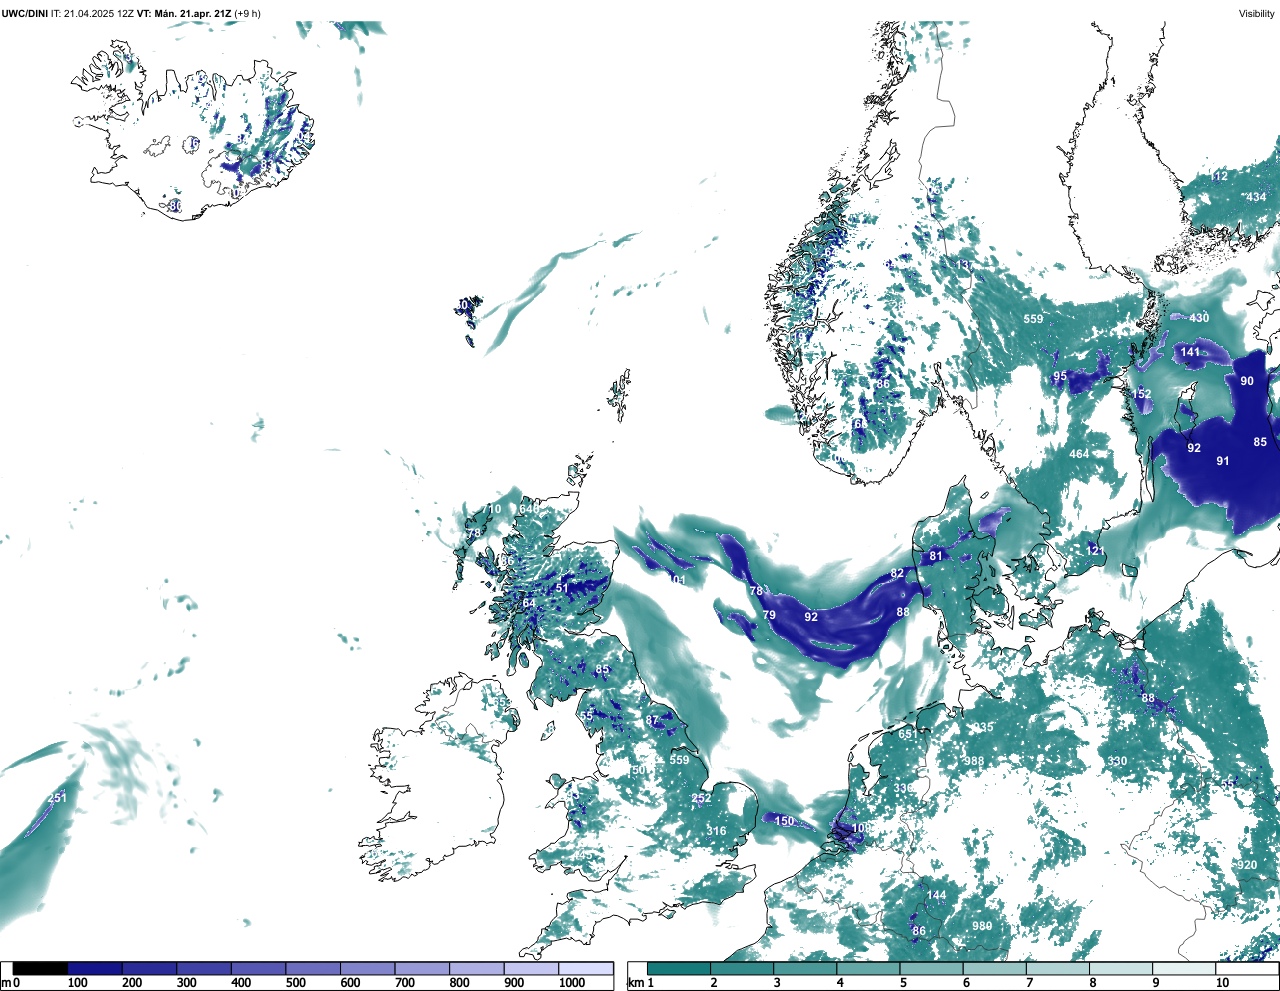Click the '90' value in the Baltic fog area

click(x=1247, y=381)
